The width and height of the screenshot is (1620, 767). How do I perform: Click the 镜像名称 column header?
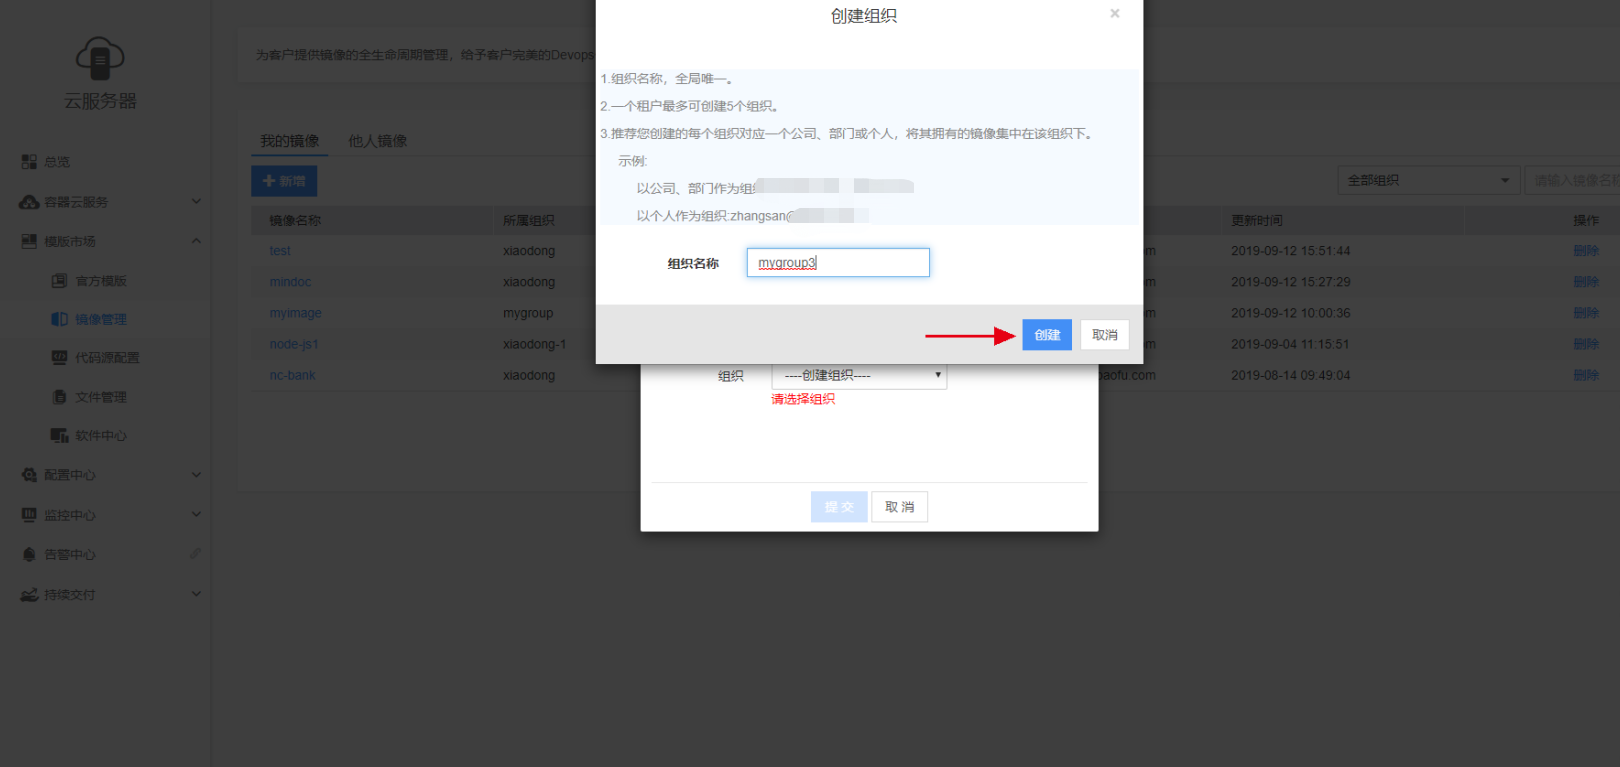coord(295,220)
